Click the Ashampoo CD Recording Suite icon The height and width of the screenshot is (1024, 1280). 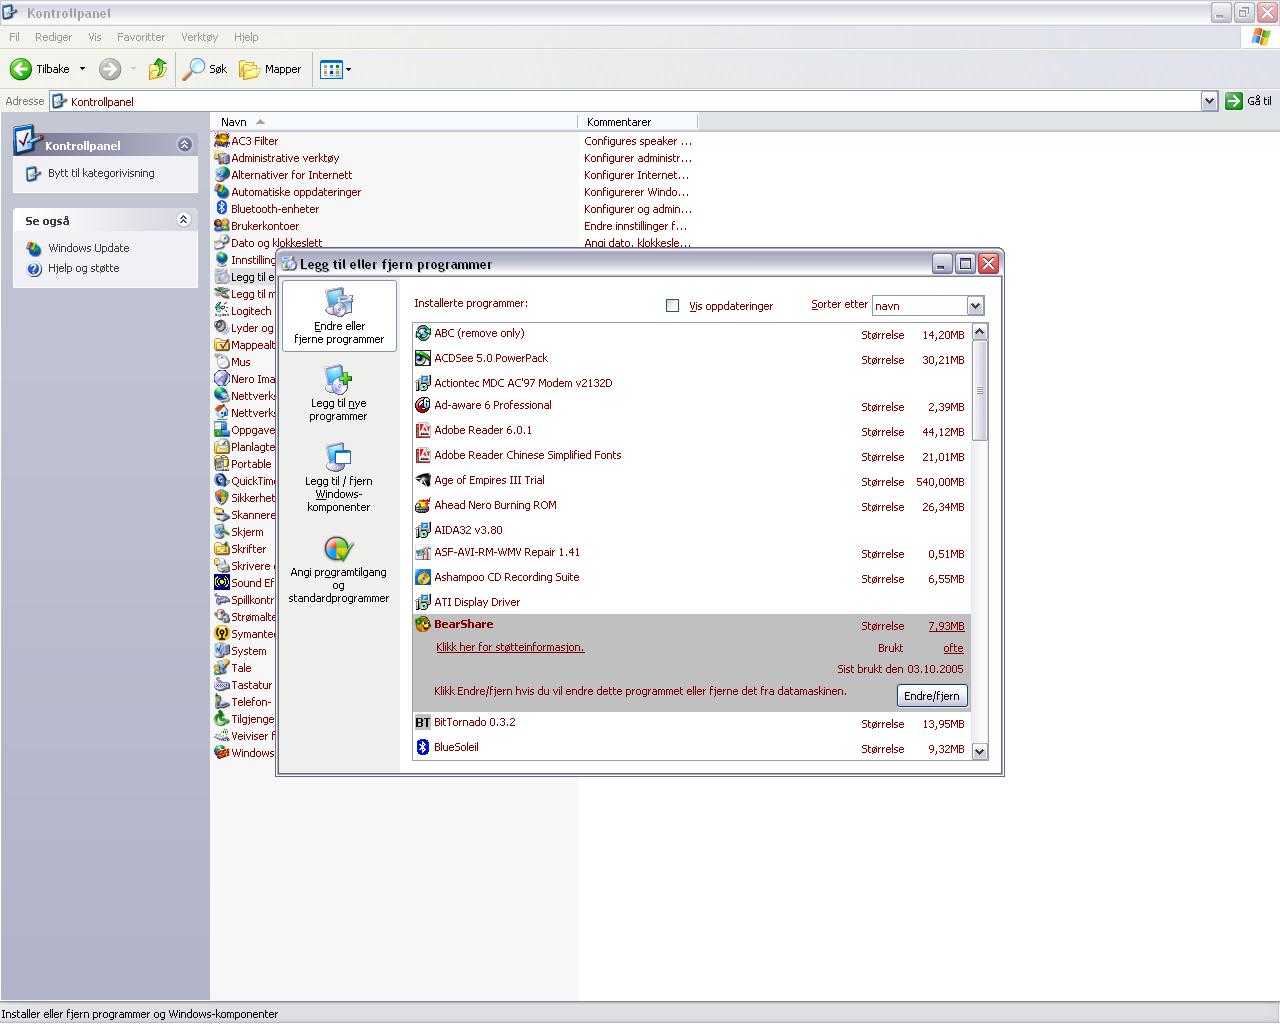point(423,577)
